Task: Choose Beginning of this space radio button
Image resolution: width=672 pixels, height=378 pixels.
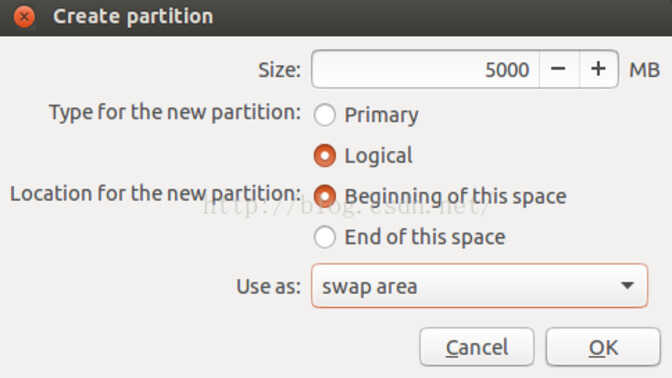Action: pos(324,196)
